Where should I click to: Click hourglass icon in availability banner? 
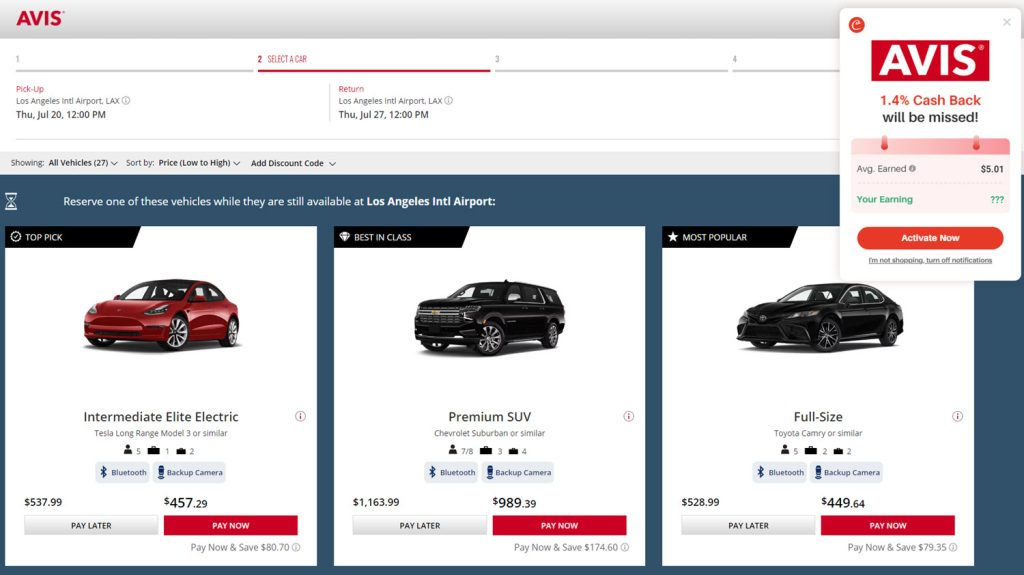[11, 201]
